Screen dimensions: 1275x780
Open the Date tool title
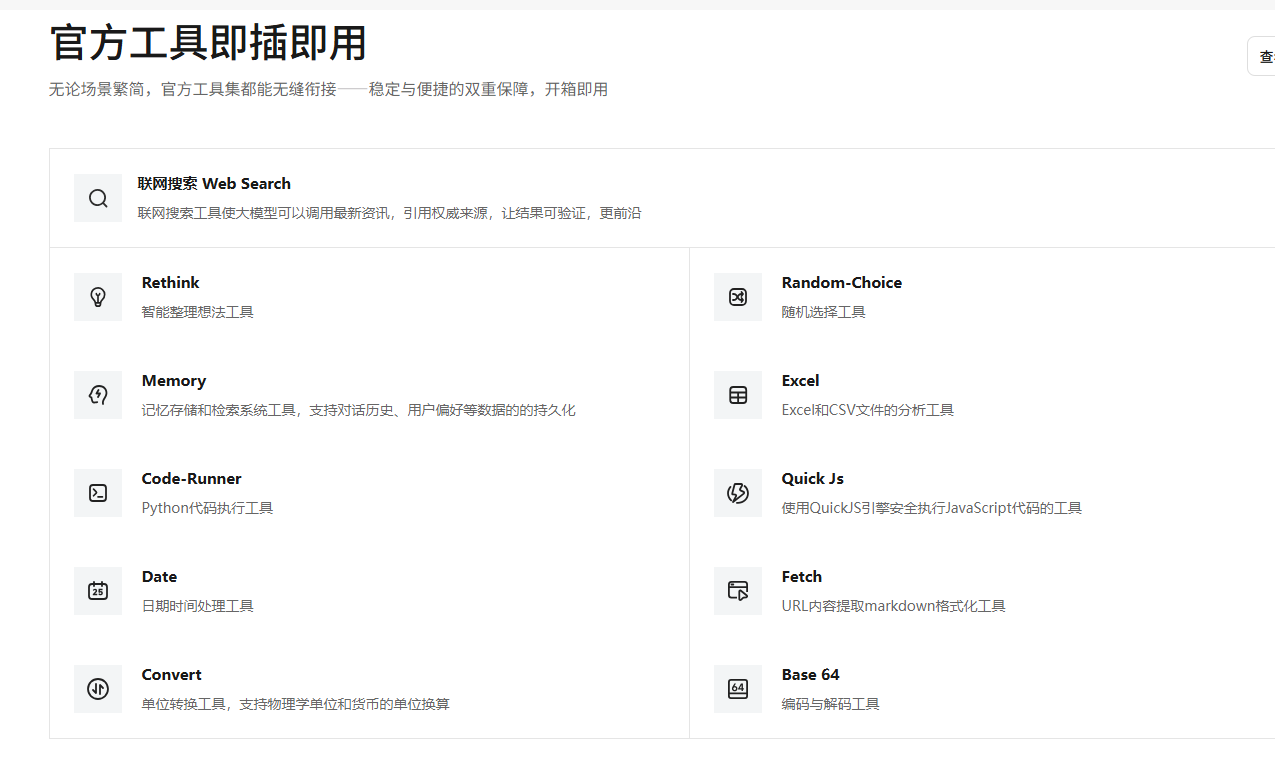pos(159,577)
